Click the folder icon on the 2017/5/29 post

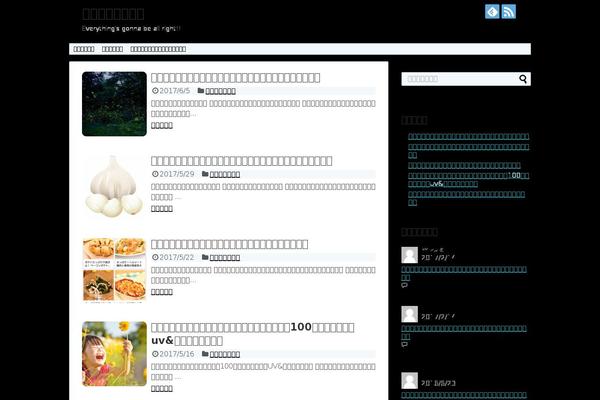pos(205,174)
